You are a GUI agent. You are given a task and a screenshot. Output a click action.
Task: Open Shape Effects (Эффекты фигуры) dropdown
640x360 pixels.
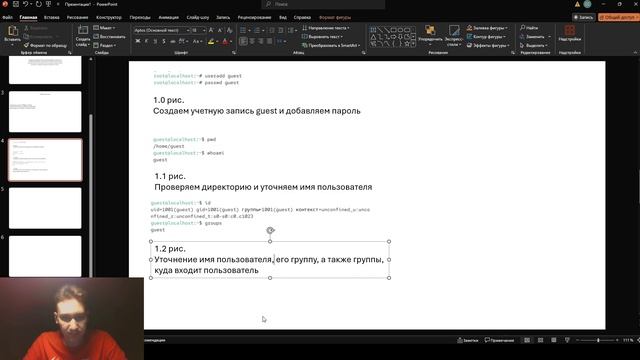tap(488, 46)
